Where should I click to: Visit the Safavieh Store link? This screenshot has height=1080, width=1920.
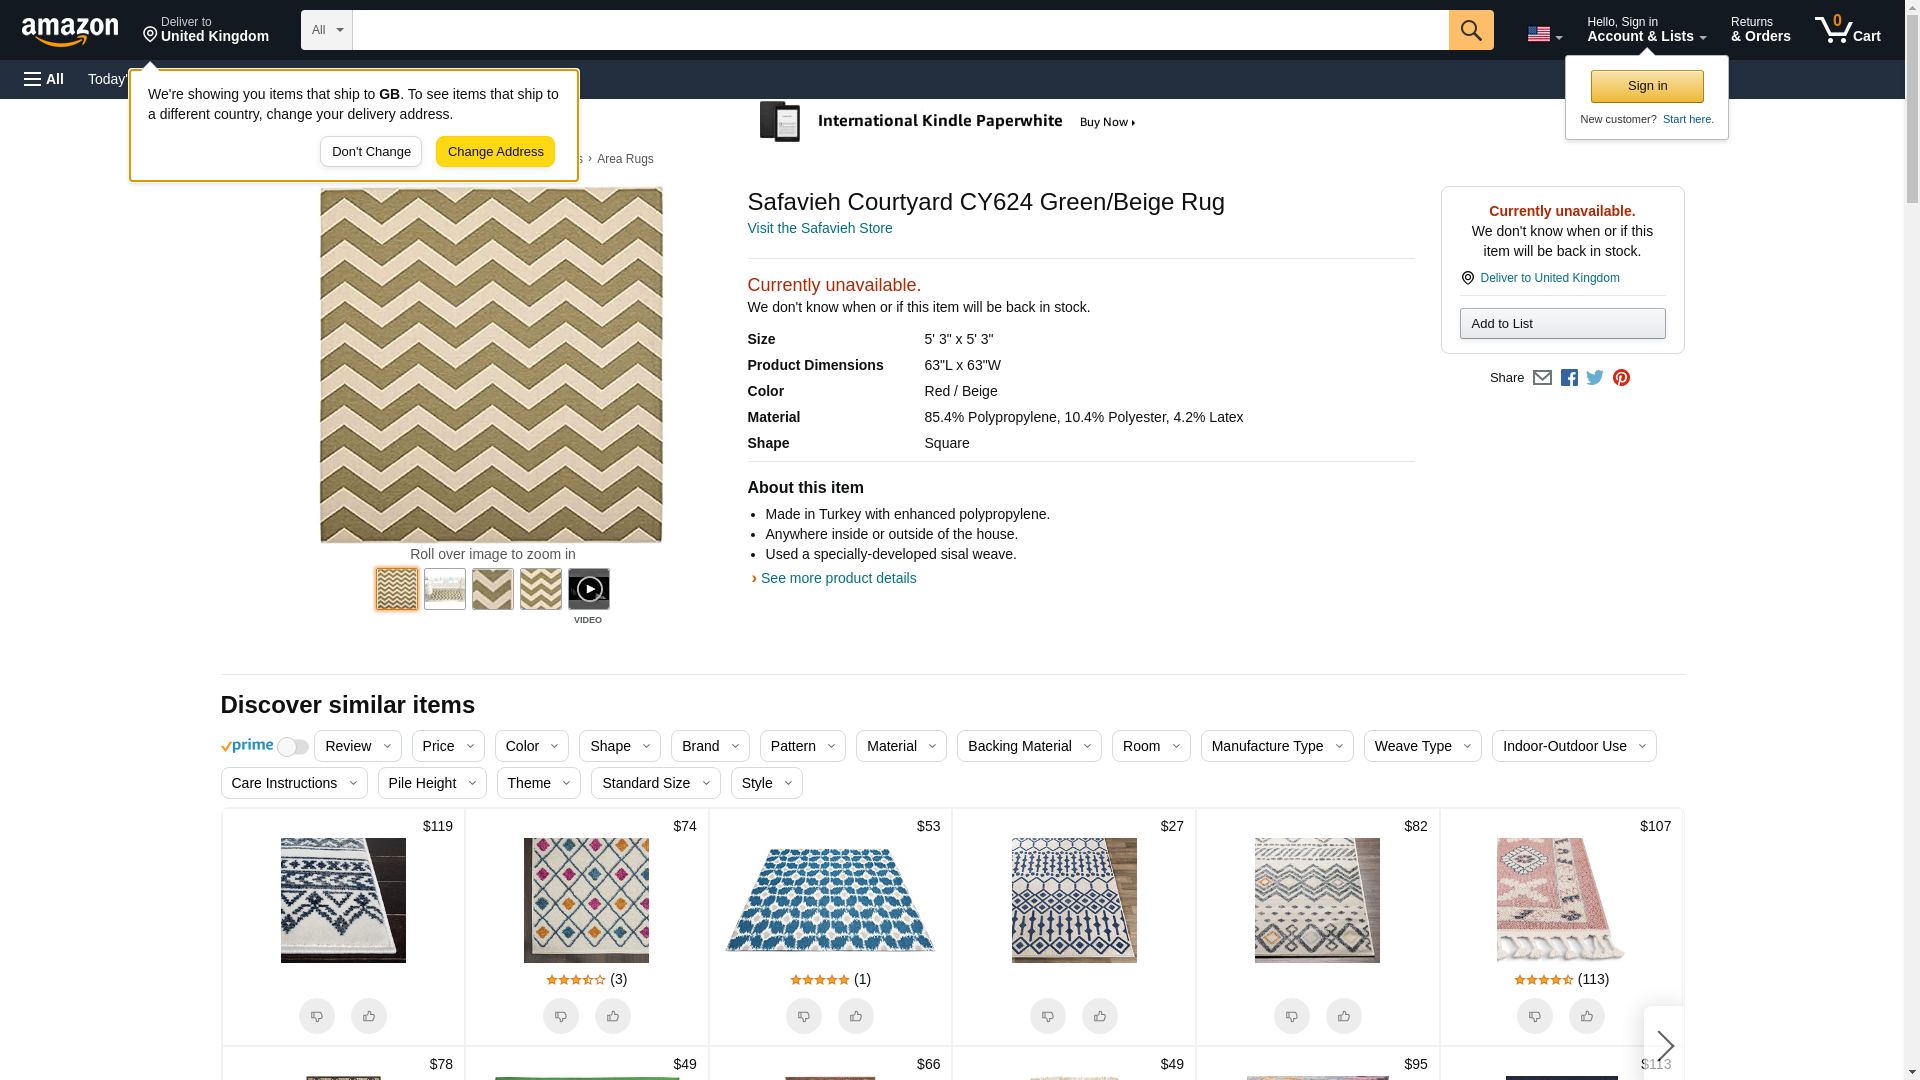(819, 228)
